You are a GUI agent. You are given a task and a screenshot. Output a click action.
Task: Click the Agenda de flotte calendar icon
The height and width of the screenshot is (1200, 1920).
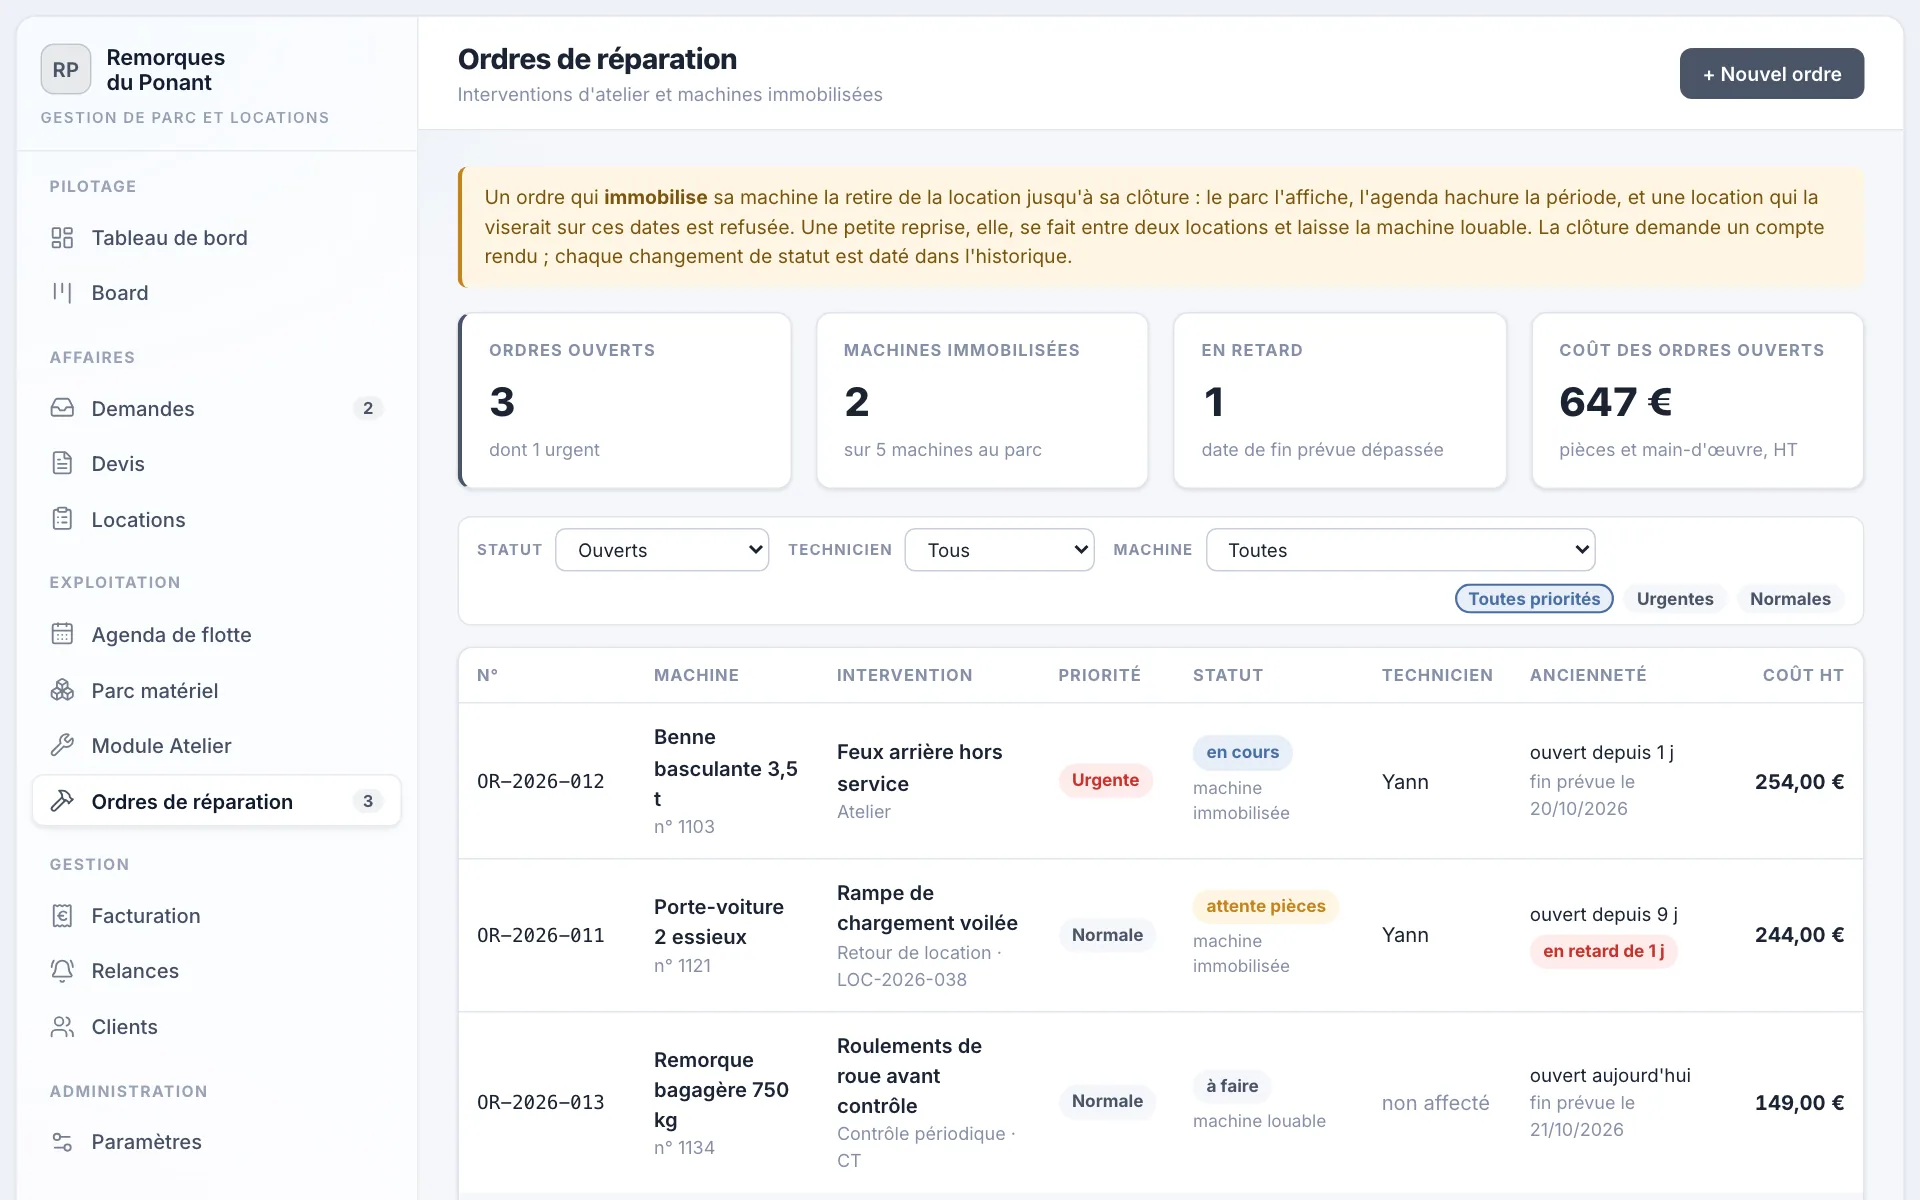pos(62,634)
